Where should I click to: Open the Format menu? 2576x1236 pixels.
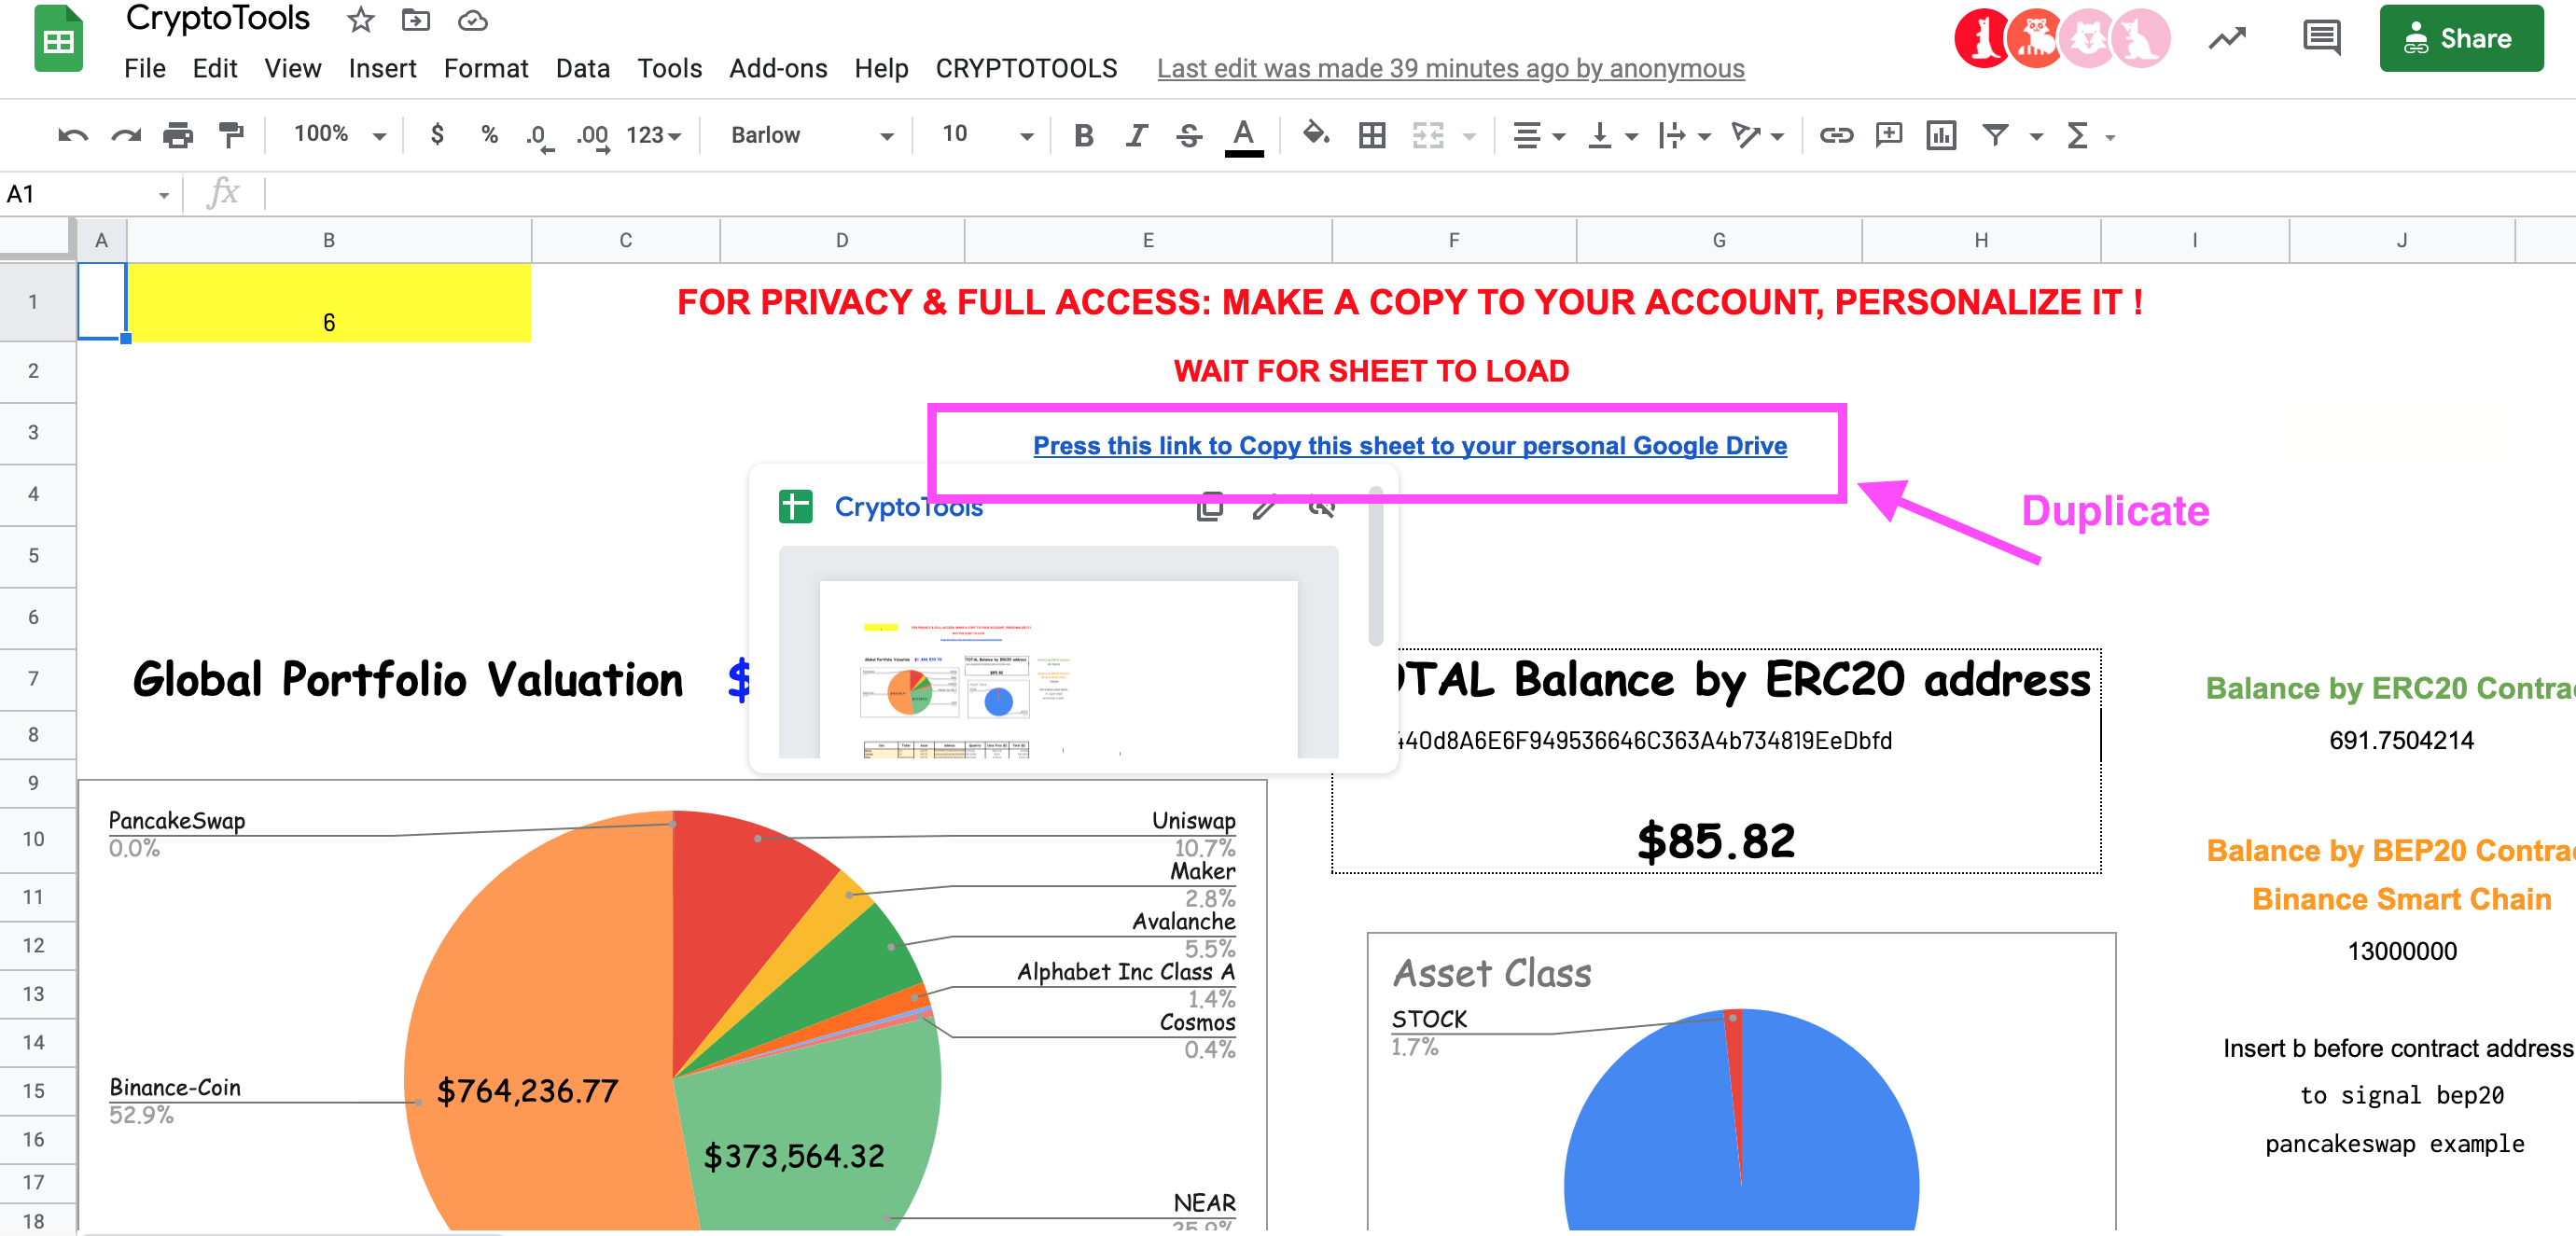click(485, 68)
